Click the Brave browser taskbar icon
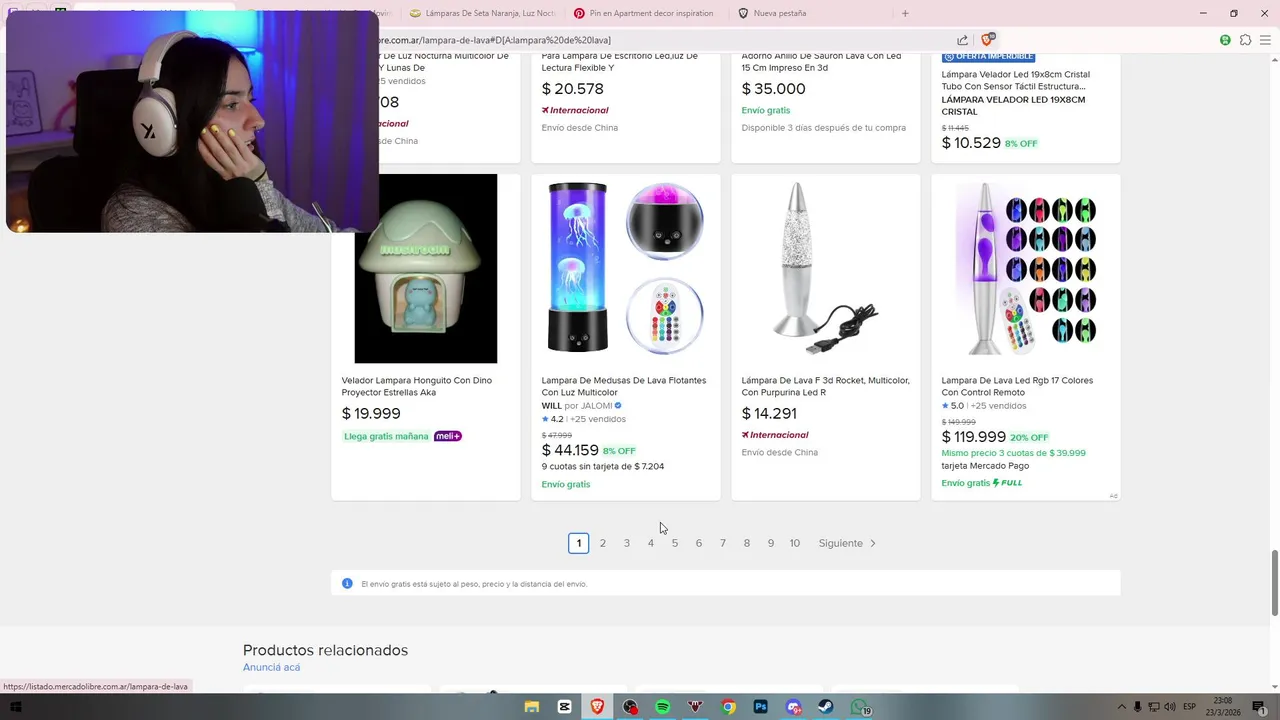1280x720 pixels. pyautogui.click(x=598, y=707)
